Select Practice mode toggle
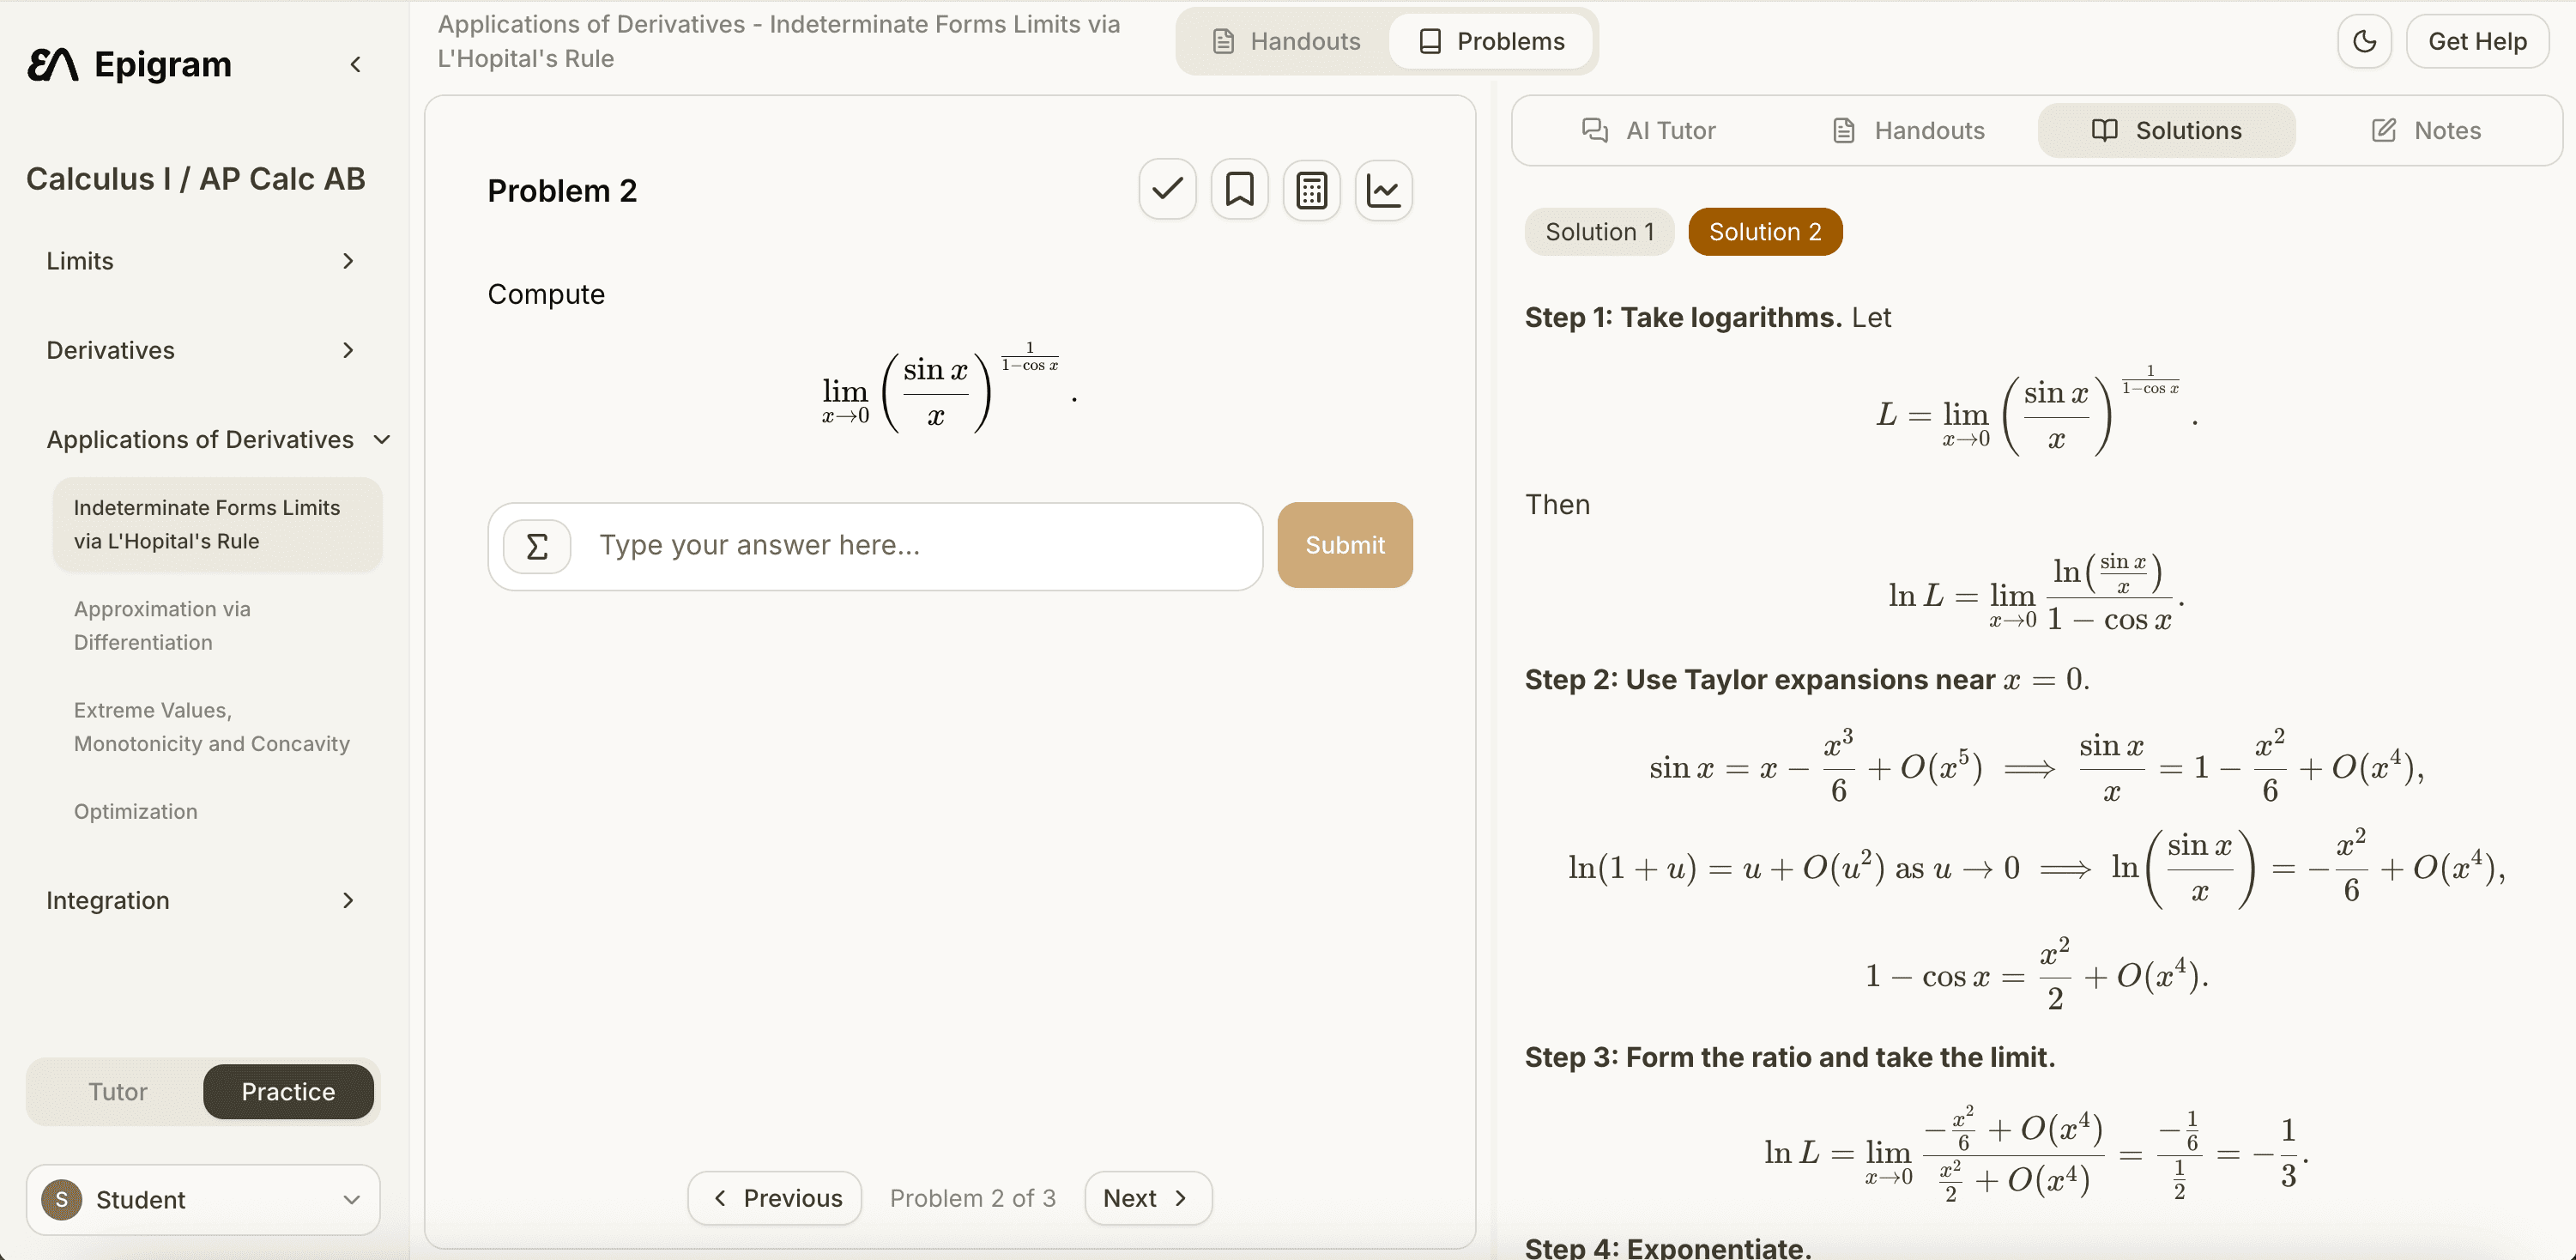Image resolution: width=2576 pixels, height=1260 pixels. pos(288,1091)
